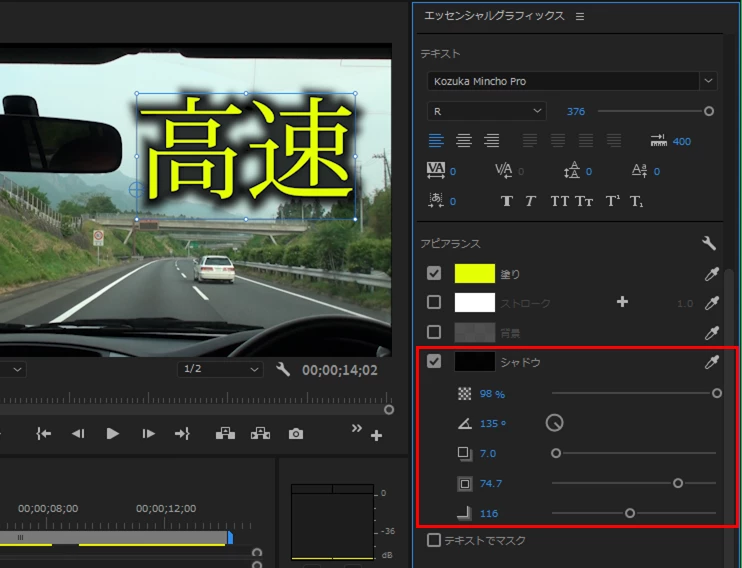The width and height of the screenshot is (742, 568).
Task: Adjust the shadow size slider handle
Action: pyautogui.click(x=678, y=483)
